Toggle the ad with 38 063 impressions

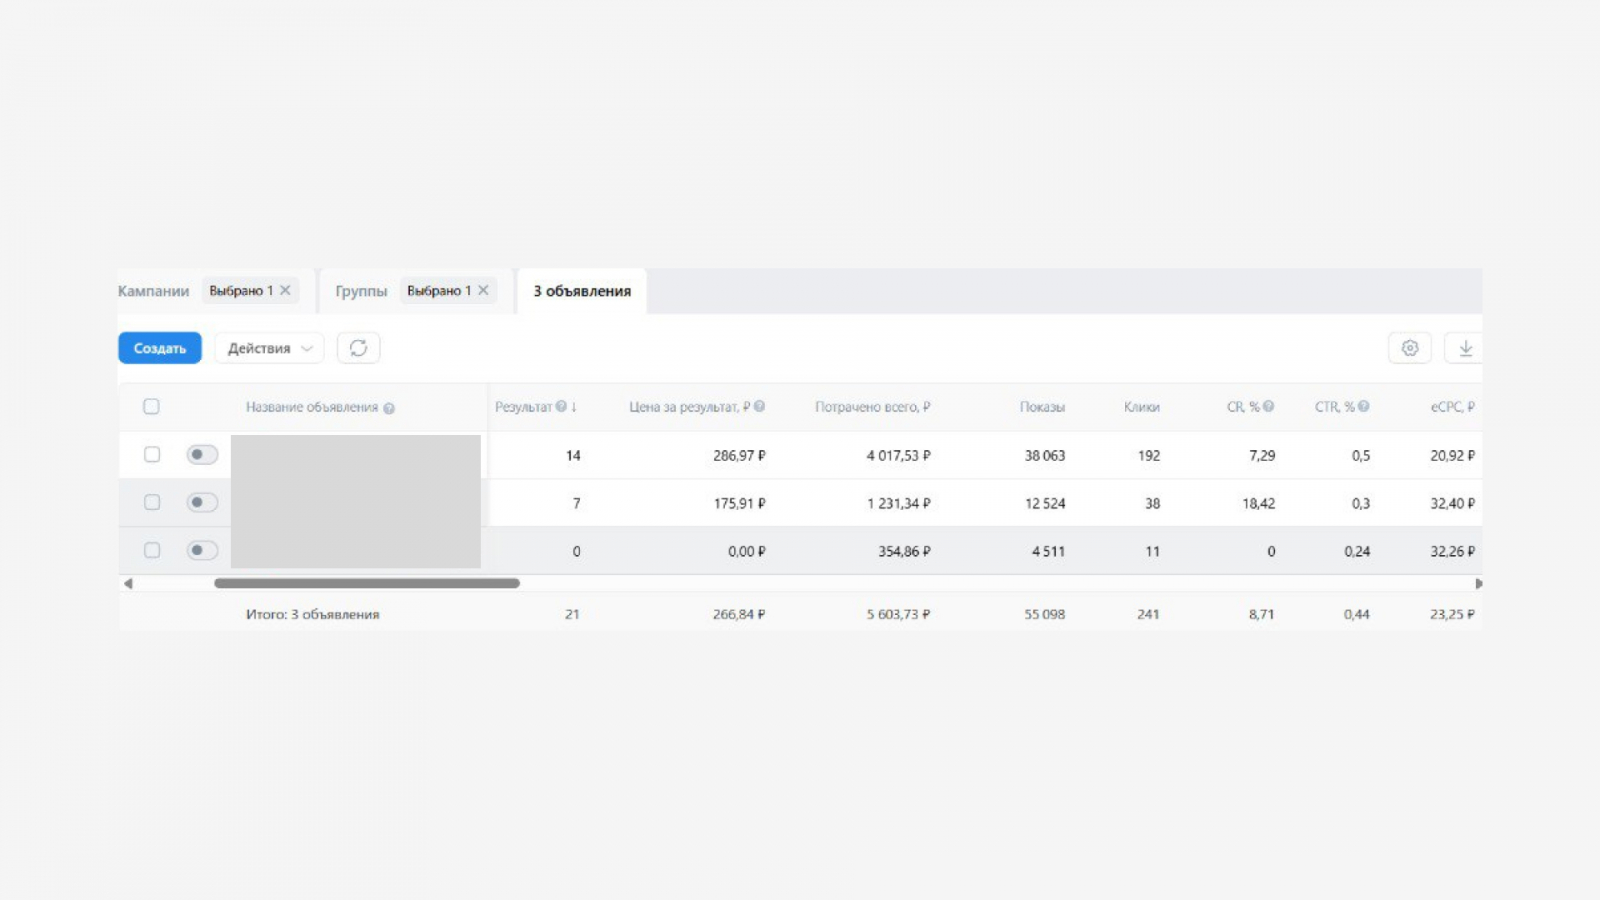click(202, 454)
